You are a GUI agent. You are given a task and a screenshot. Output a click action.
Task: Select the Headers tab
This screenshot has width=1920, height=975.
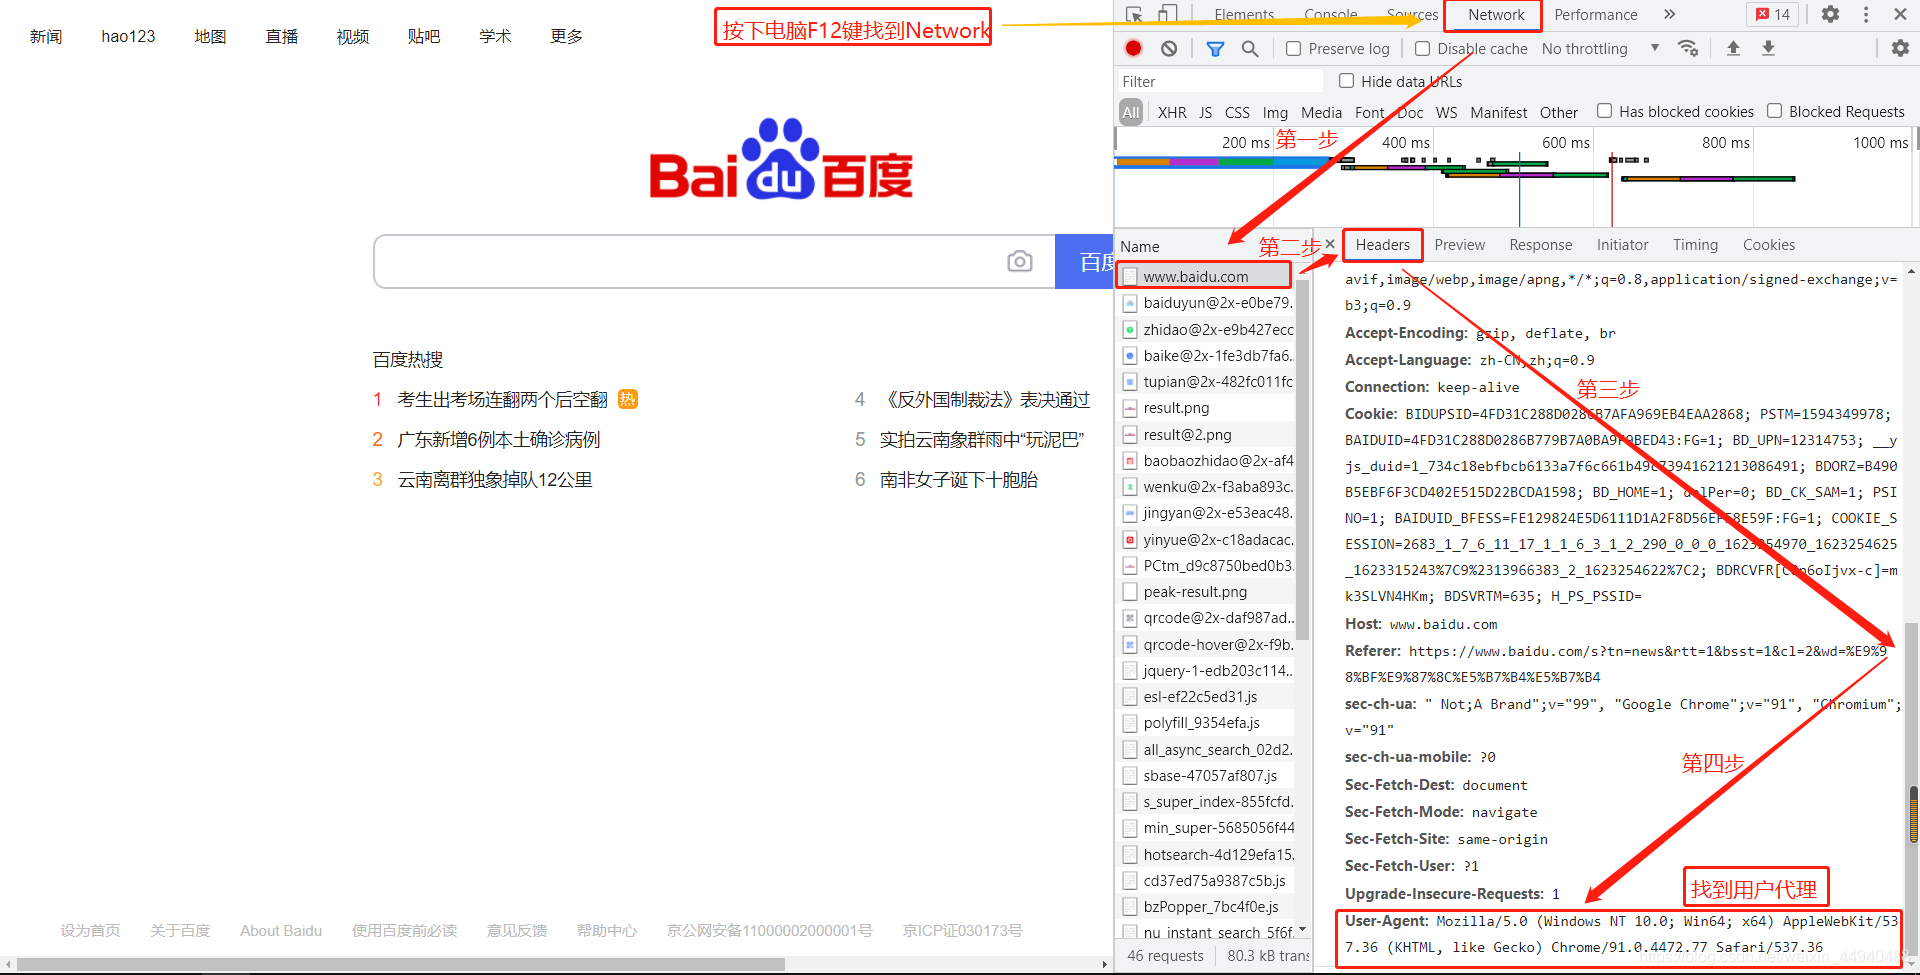1383,245
